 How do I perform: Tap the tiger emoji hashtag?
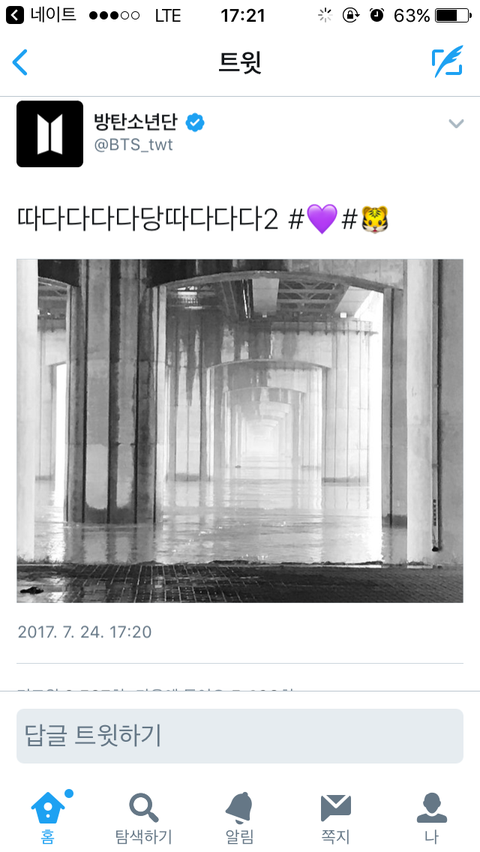point(365,220)
